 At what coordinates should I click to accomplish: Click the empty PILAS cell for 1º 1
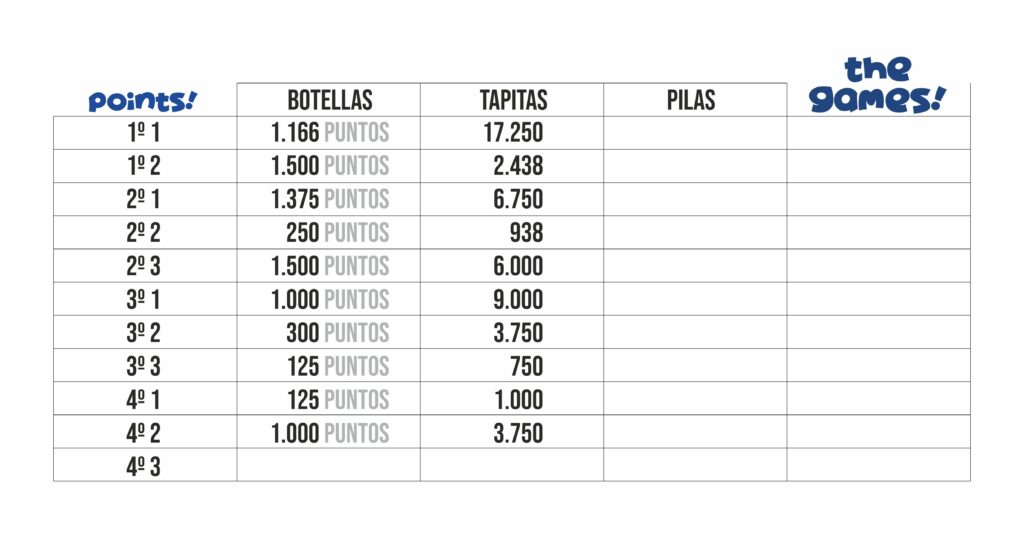click(x=695, y=133)
